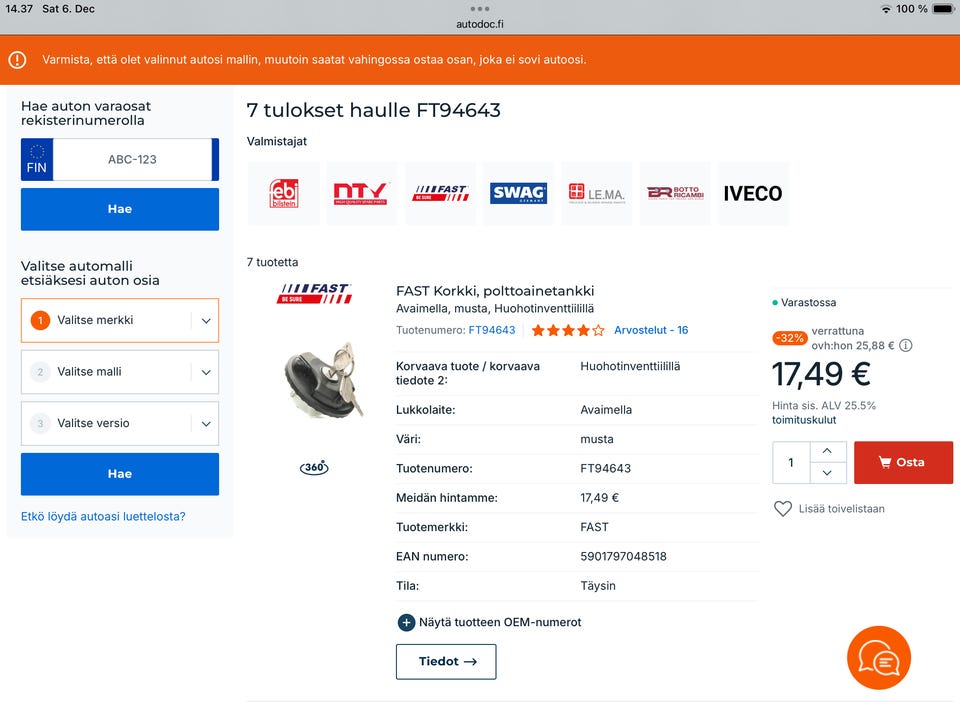960x720 pixels.
Task: Choose the SWAG brand logo
Action: coord(518,193)
